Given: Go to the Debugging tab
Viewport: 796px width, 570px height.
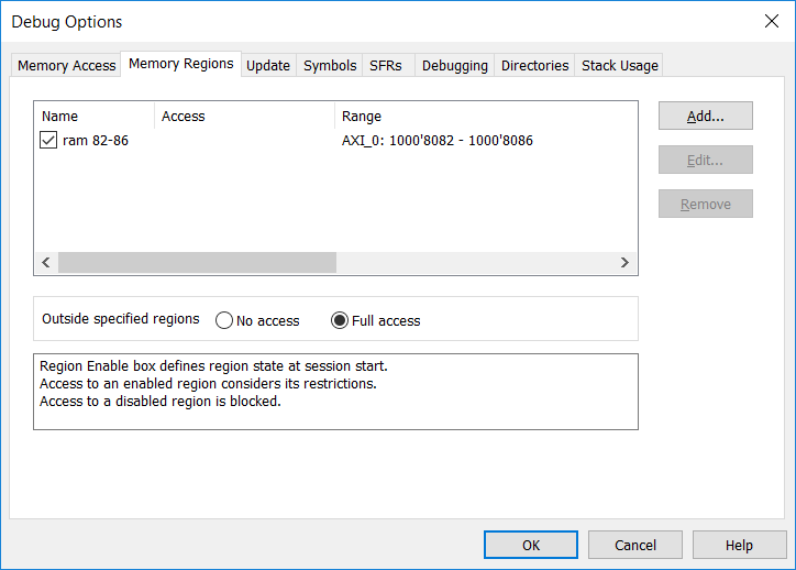Looking at the screenshot, I should pos(455,65).
